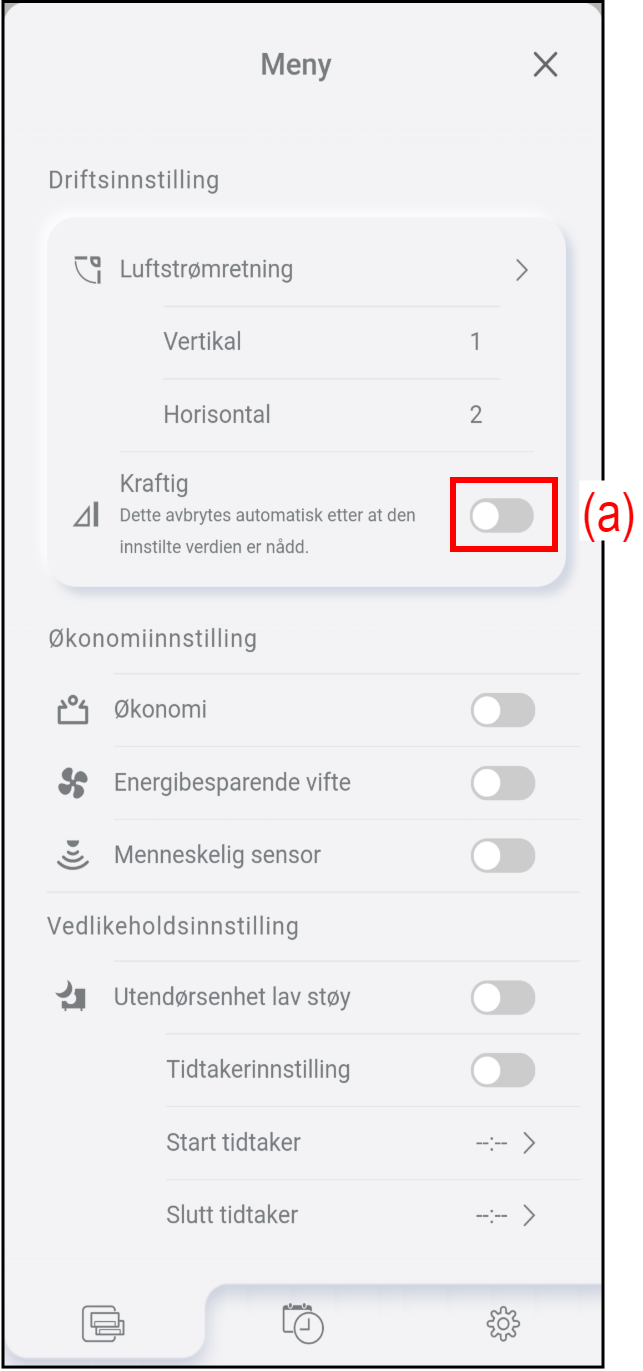Enable the Kraftig toggle
The width and height of the screenshot is (643, 1371).
point(502,516)
